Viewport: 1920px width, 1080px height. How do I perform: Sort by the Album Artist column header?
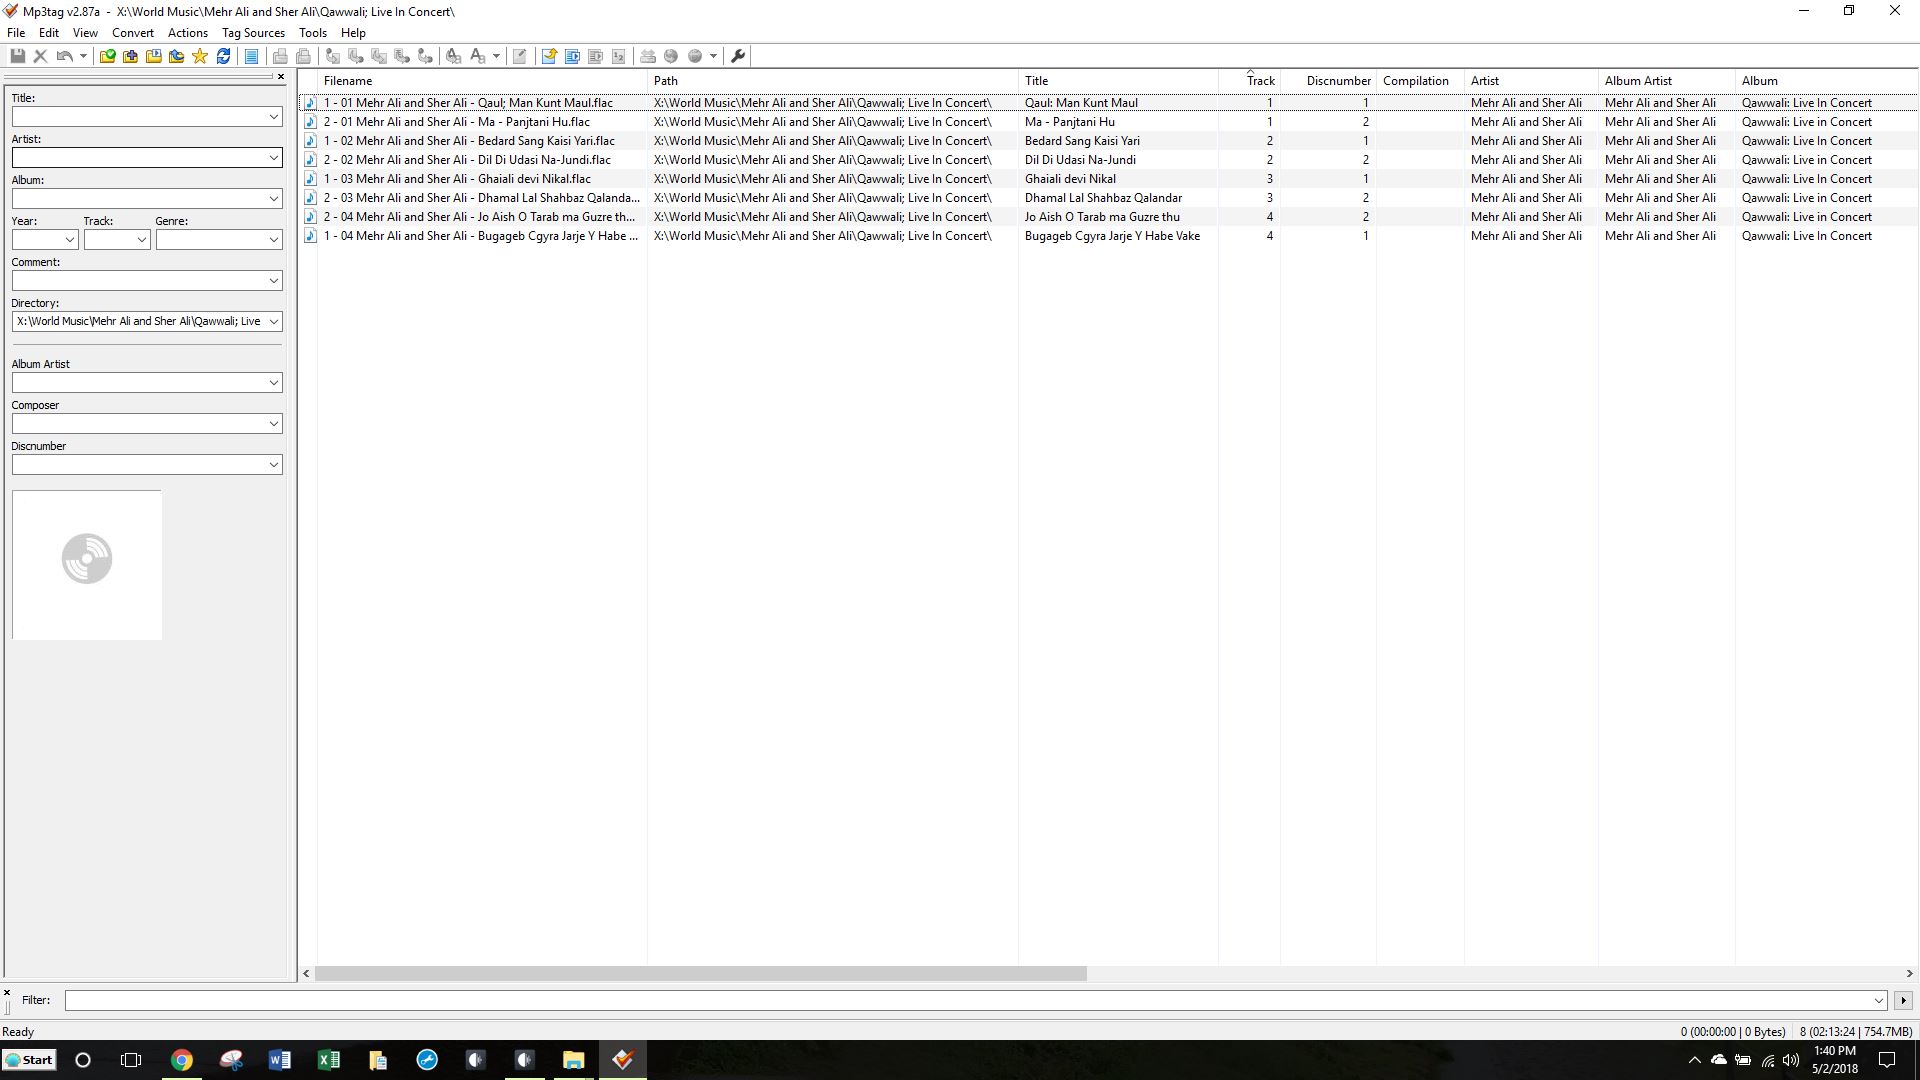1638,81
